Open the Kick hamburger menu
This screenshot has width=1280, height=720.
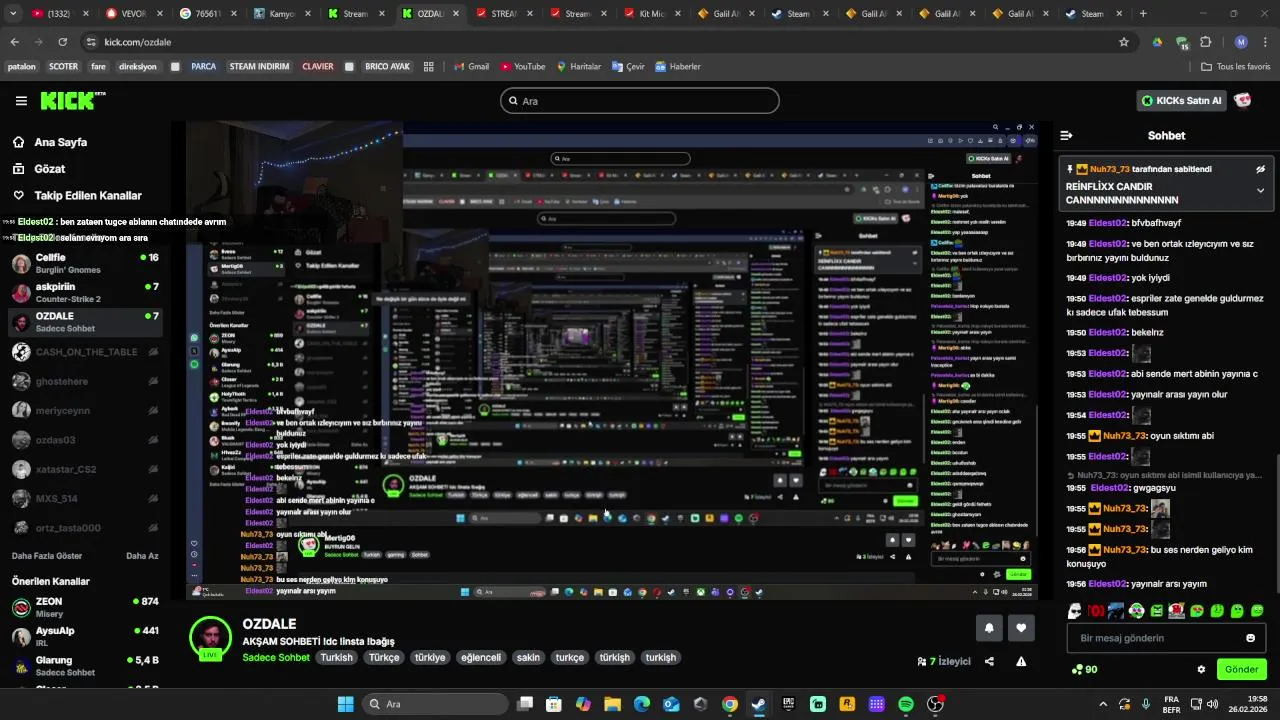pos(21,101)
